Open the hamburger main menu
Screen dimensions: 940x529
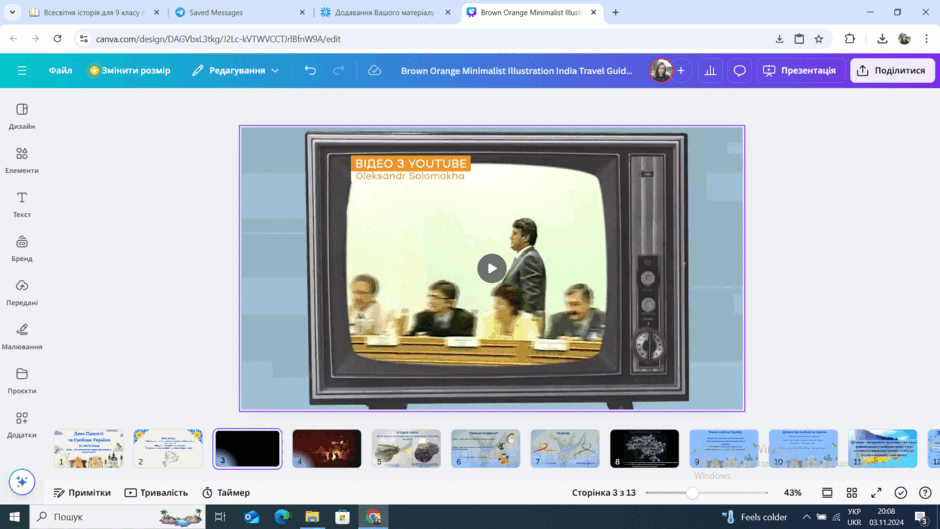click(22, 70)
